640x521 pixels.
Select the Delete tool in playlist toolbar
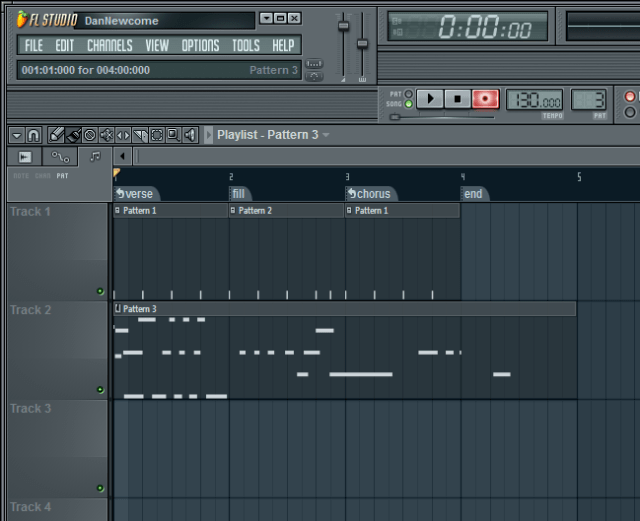[89, 135]
